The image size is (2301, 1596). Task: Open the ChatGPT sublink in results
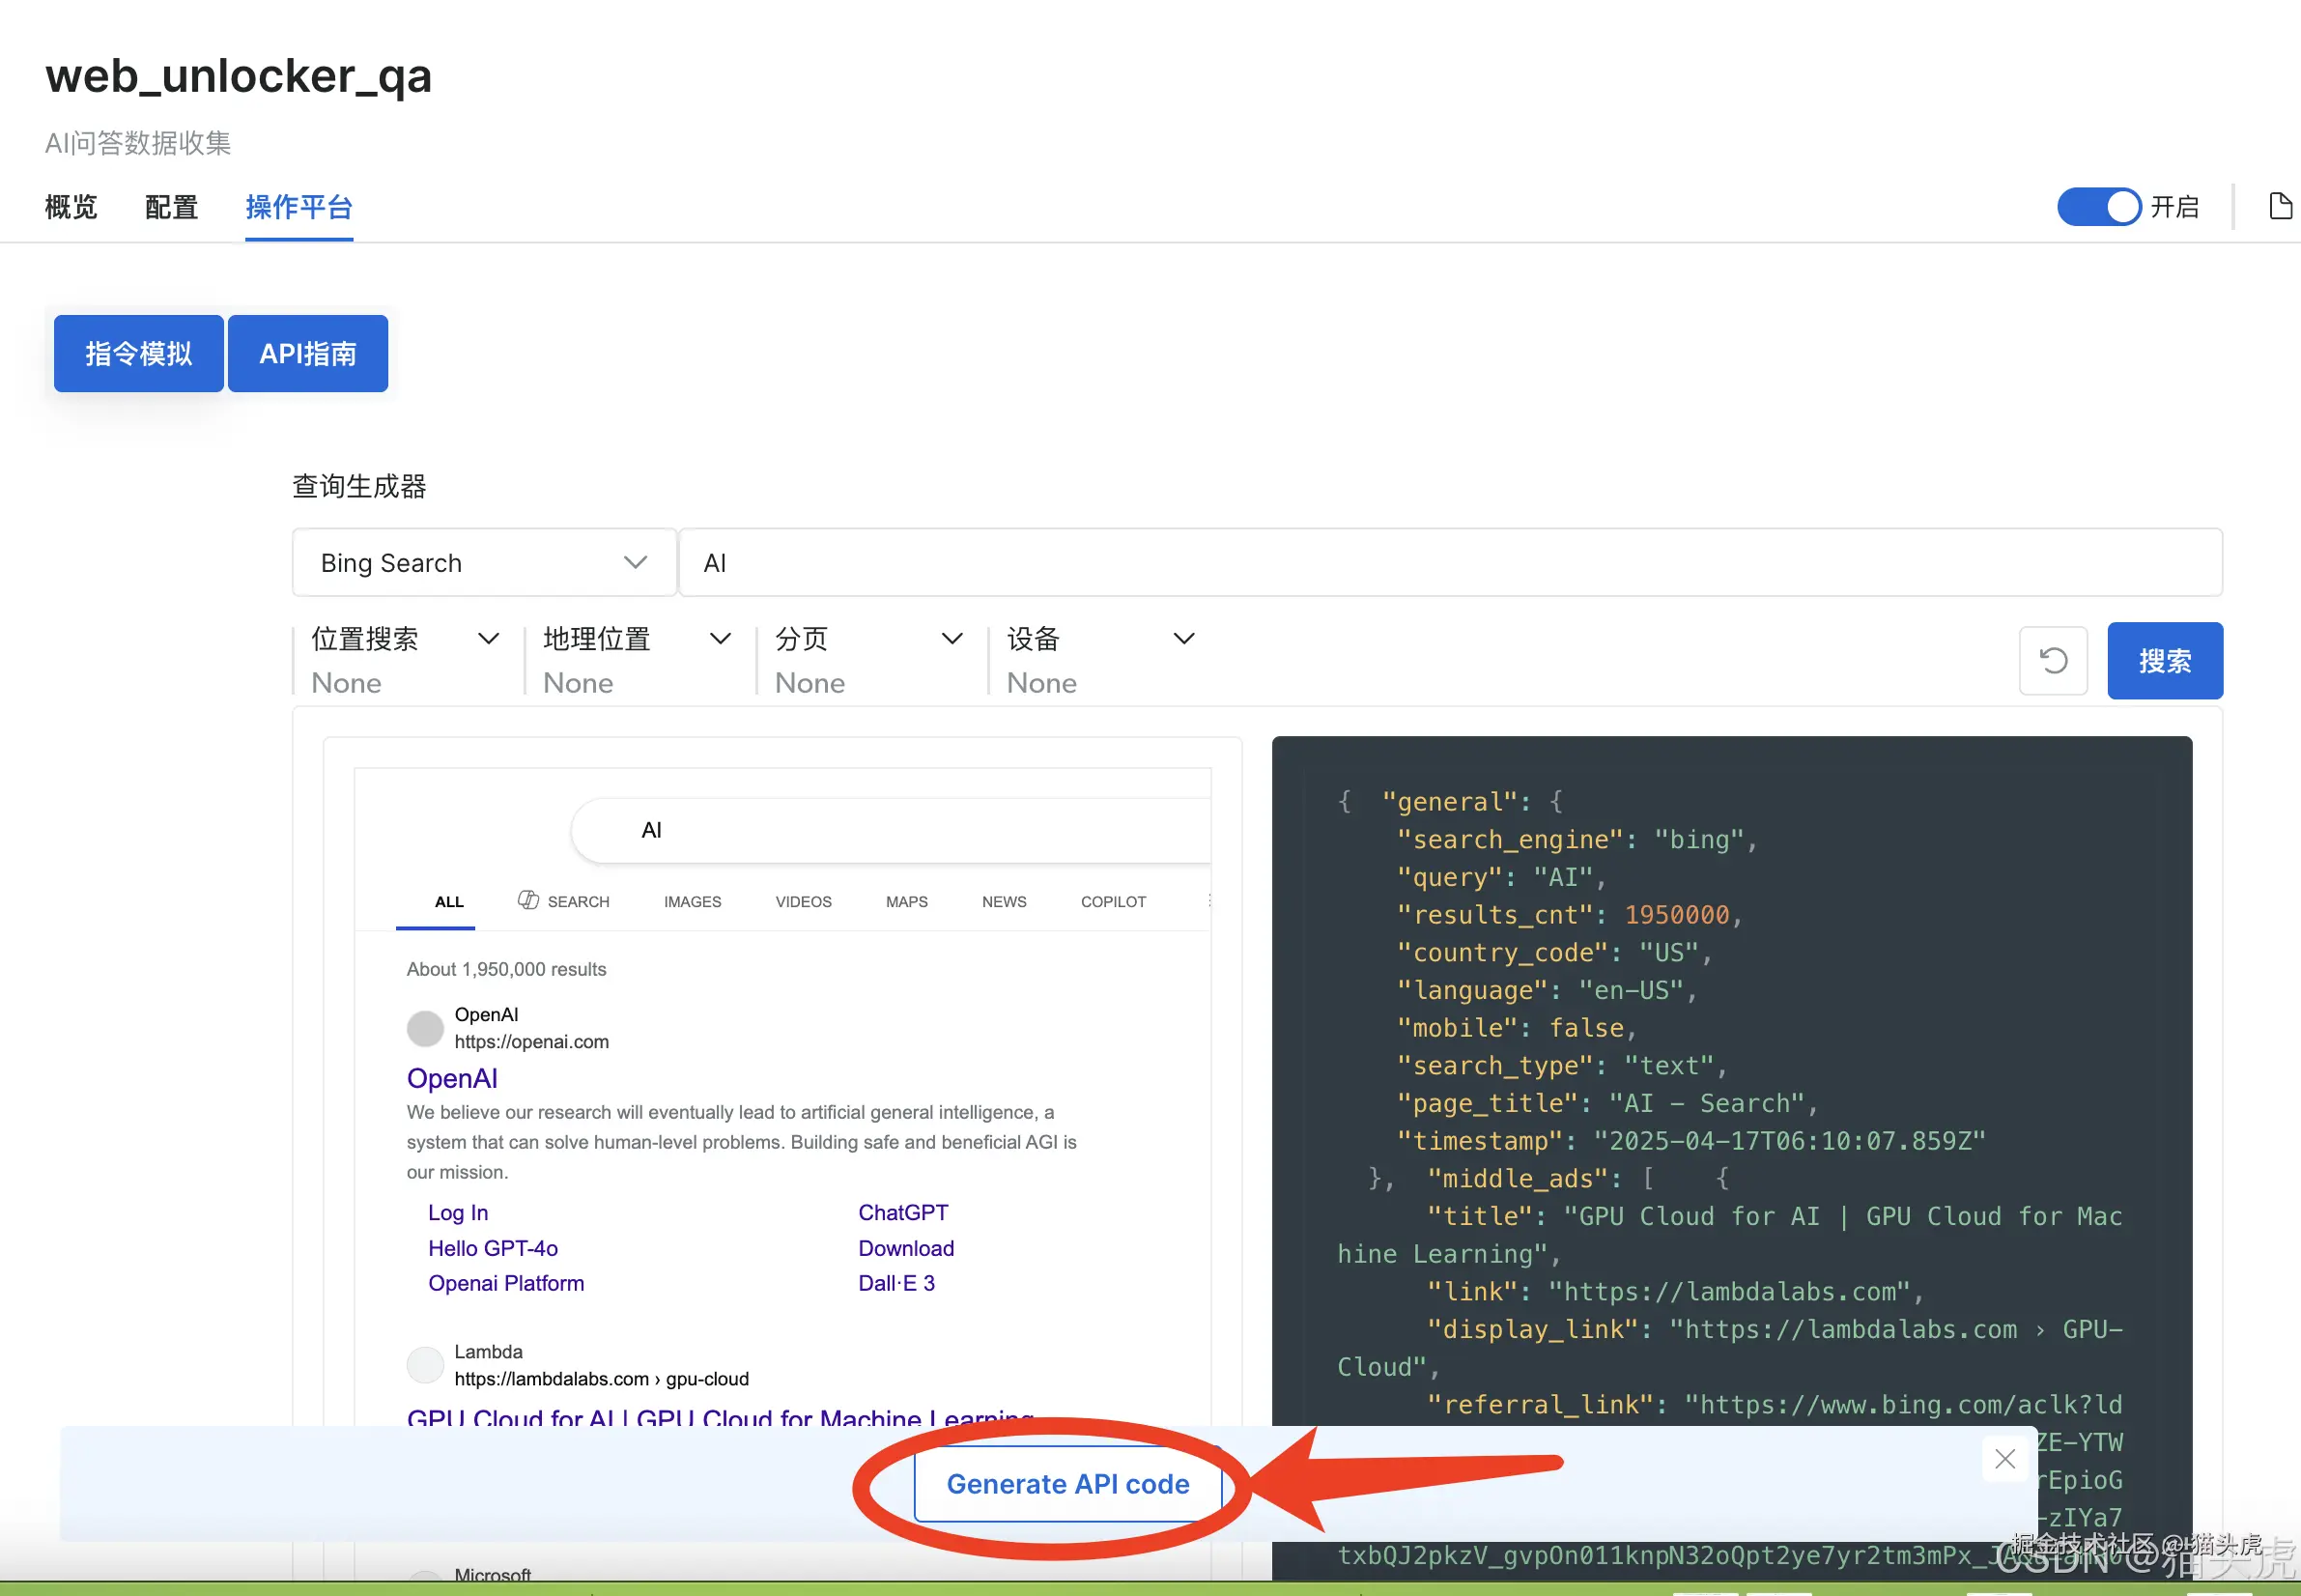902,1213
